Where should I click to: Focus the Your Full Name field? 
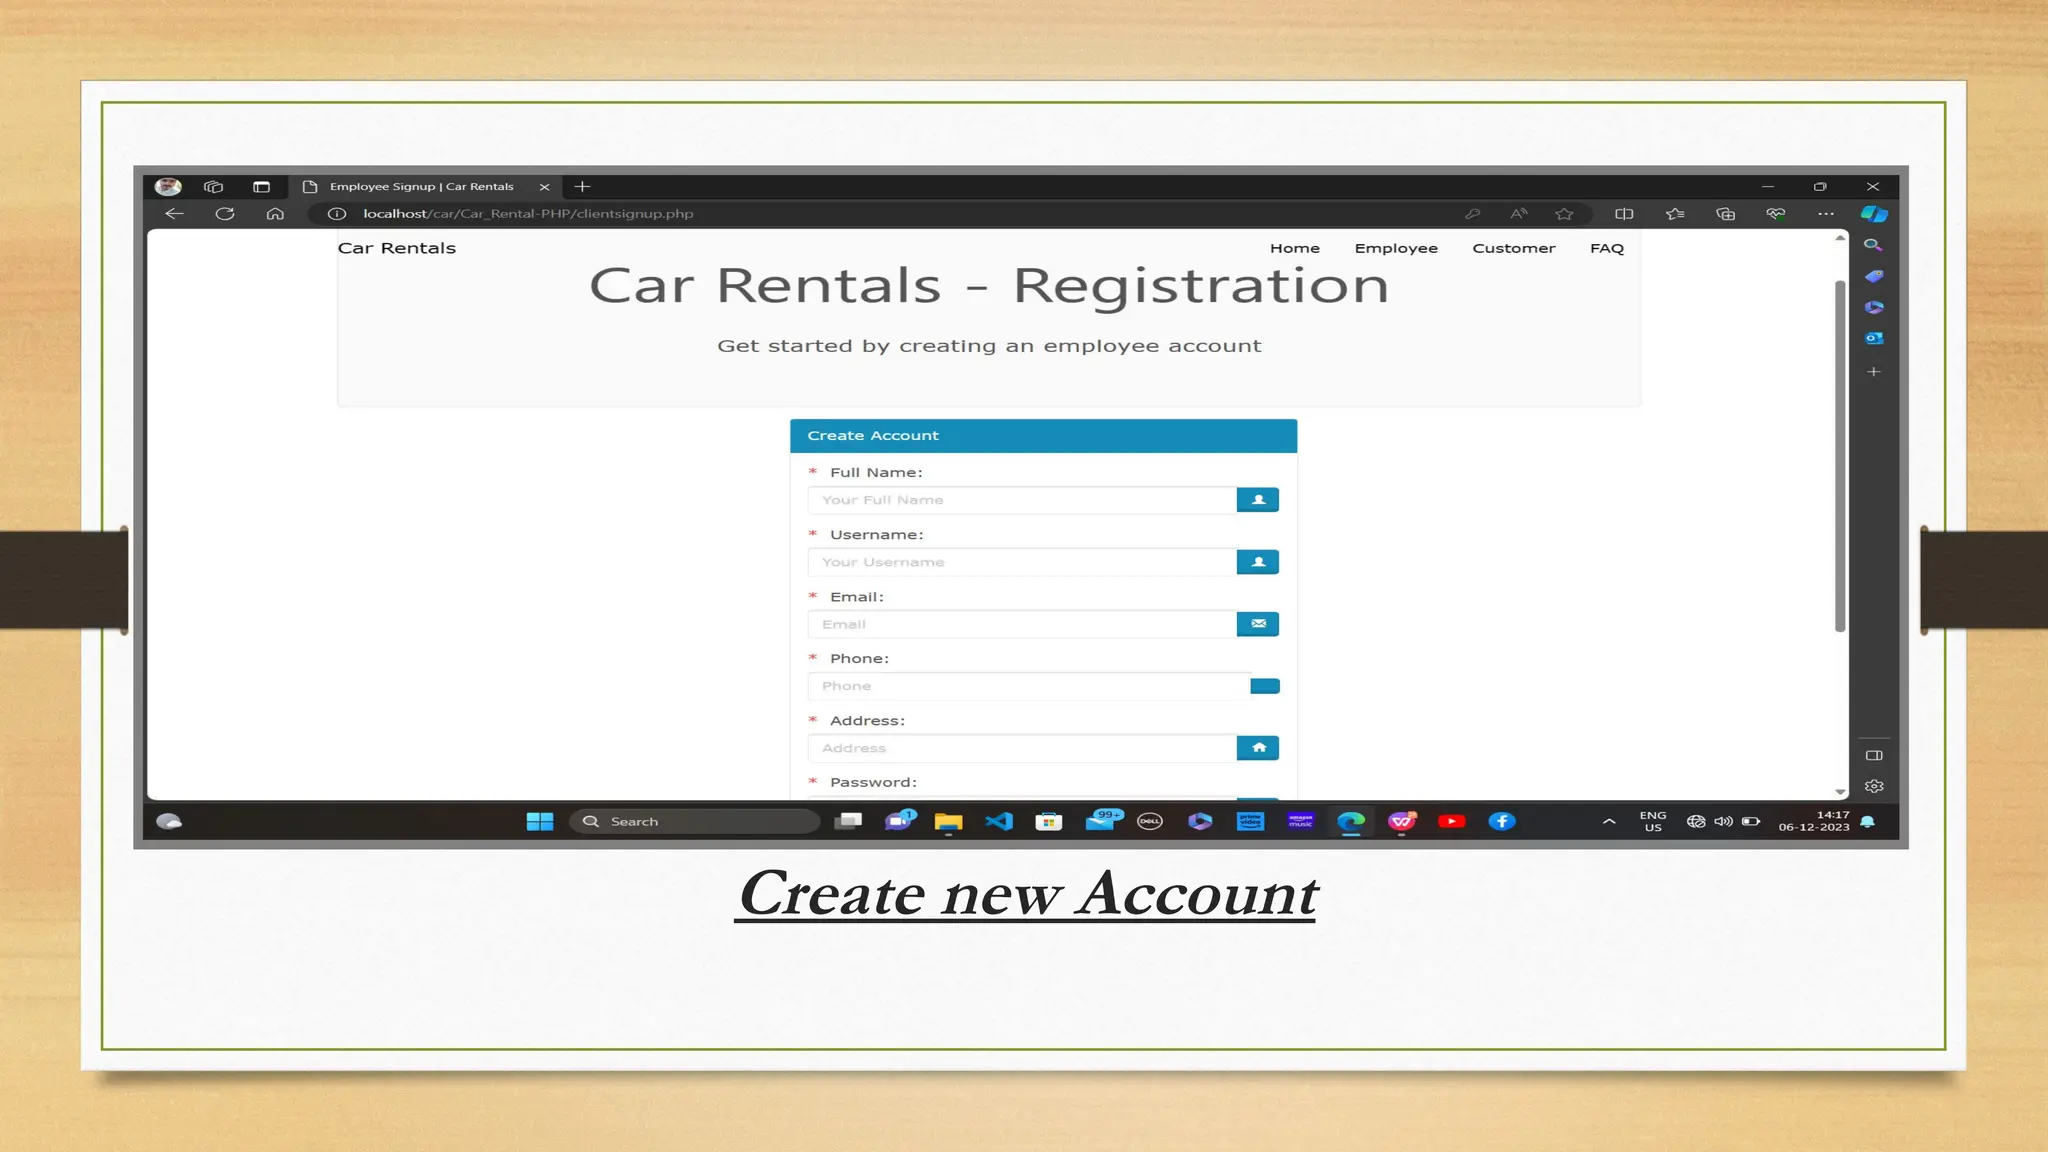click(x=1022, y=500)
